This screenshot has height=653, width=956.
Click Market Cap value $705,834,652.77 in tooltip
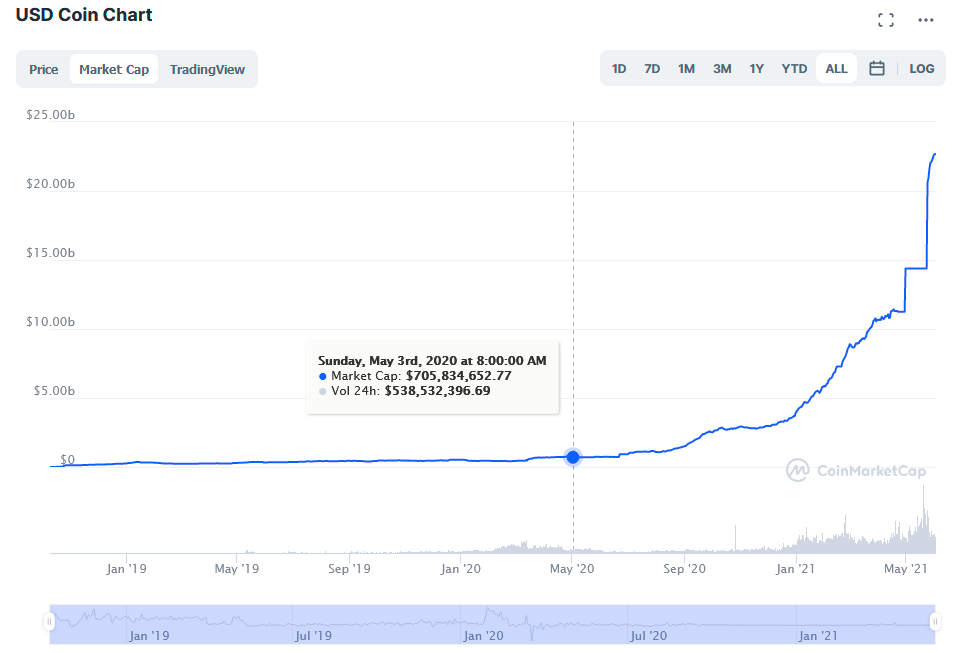click(x=458, y=376)
